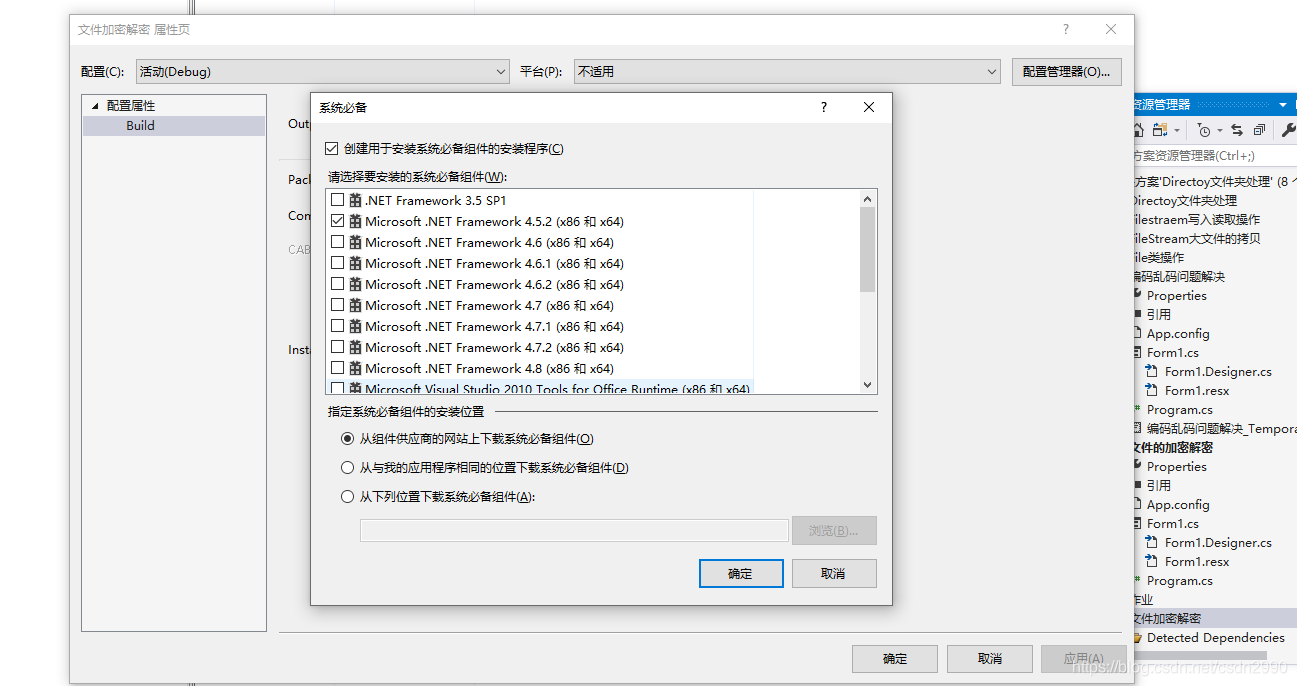Click the pending changes filter clock icon
This screenshot has height=686, width=1297.
click(x=1204, y=130)
